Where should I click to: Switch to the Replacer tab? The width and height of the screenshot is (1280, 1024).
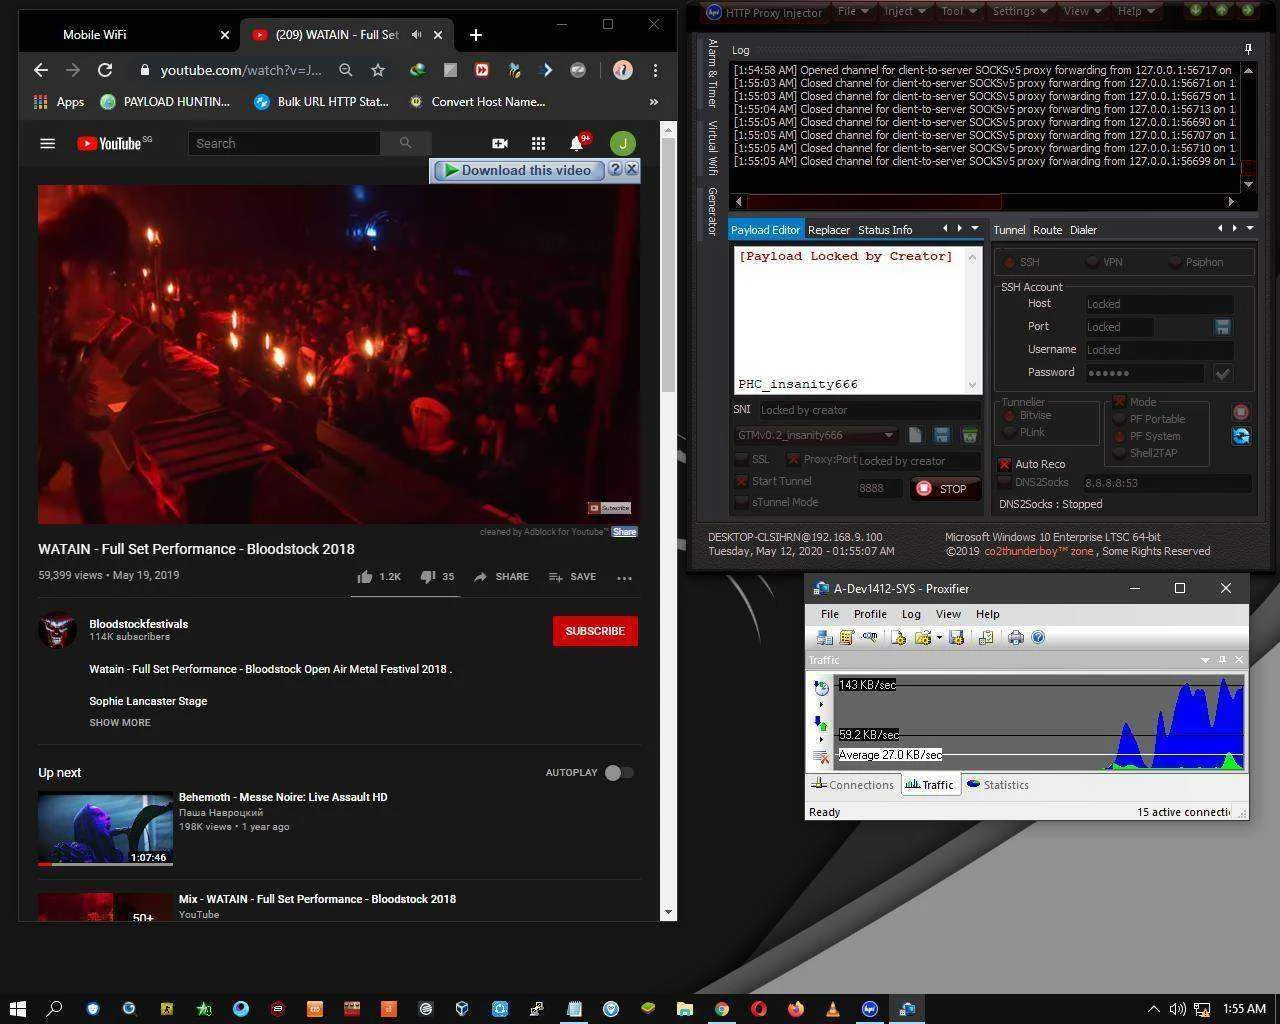(829, 230)
